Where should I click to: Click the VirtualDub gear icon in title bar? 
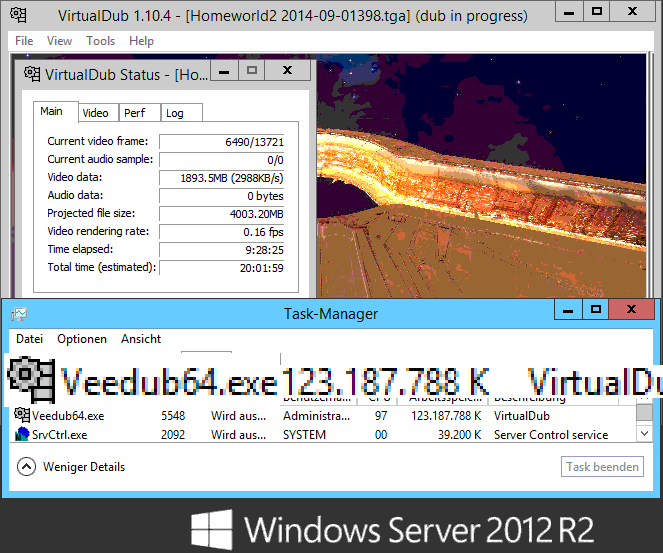click(17, 15)
